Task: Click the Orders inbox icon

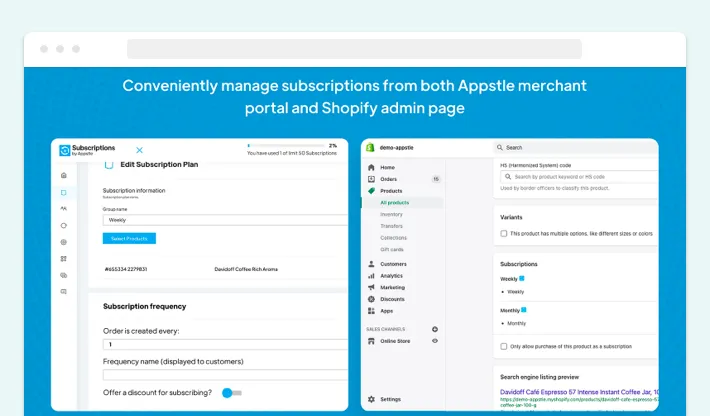Action: click(371, 179)
